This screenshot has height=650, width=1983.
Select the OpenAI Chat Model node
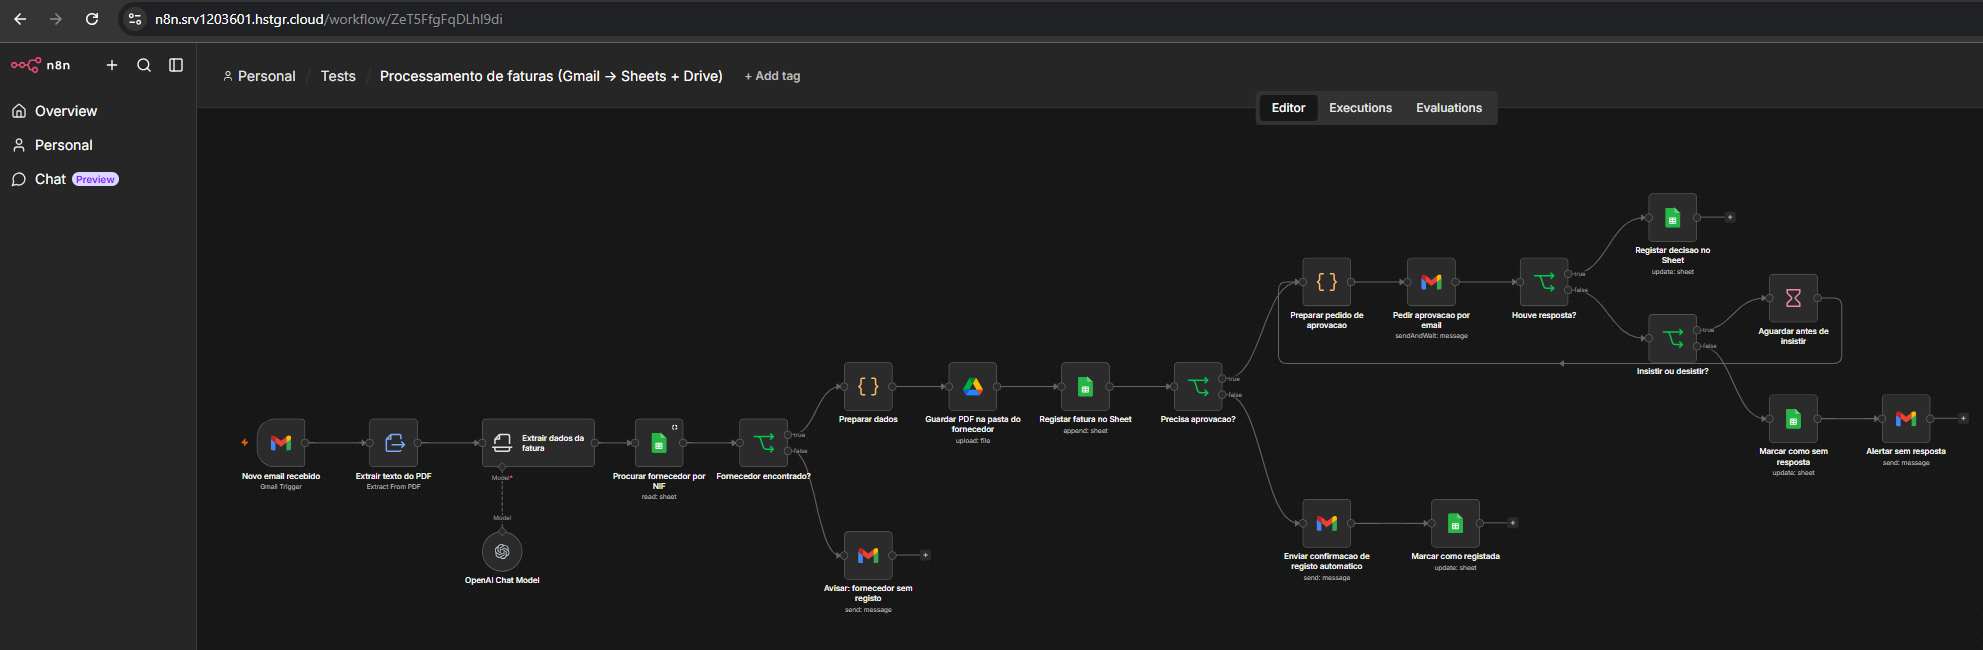pyautogui.click(x=502, y=551)
